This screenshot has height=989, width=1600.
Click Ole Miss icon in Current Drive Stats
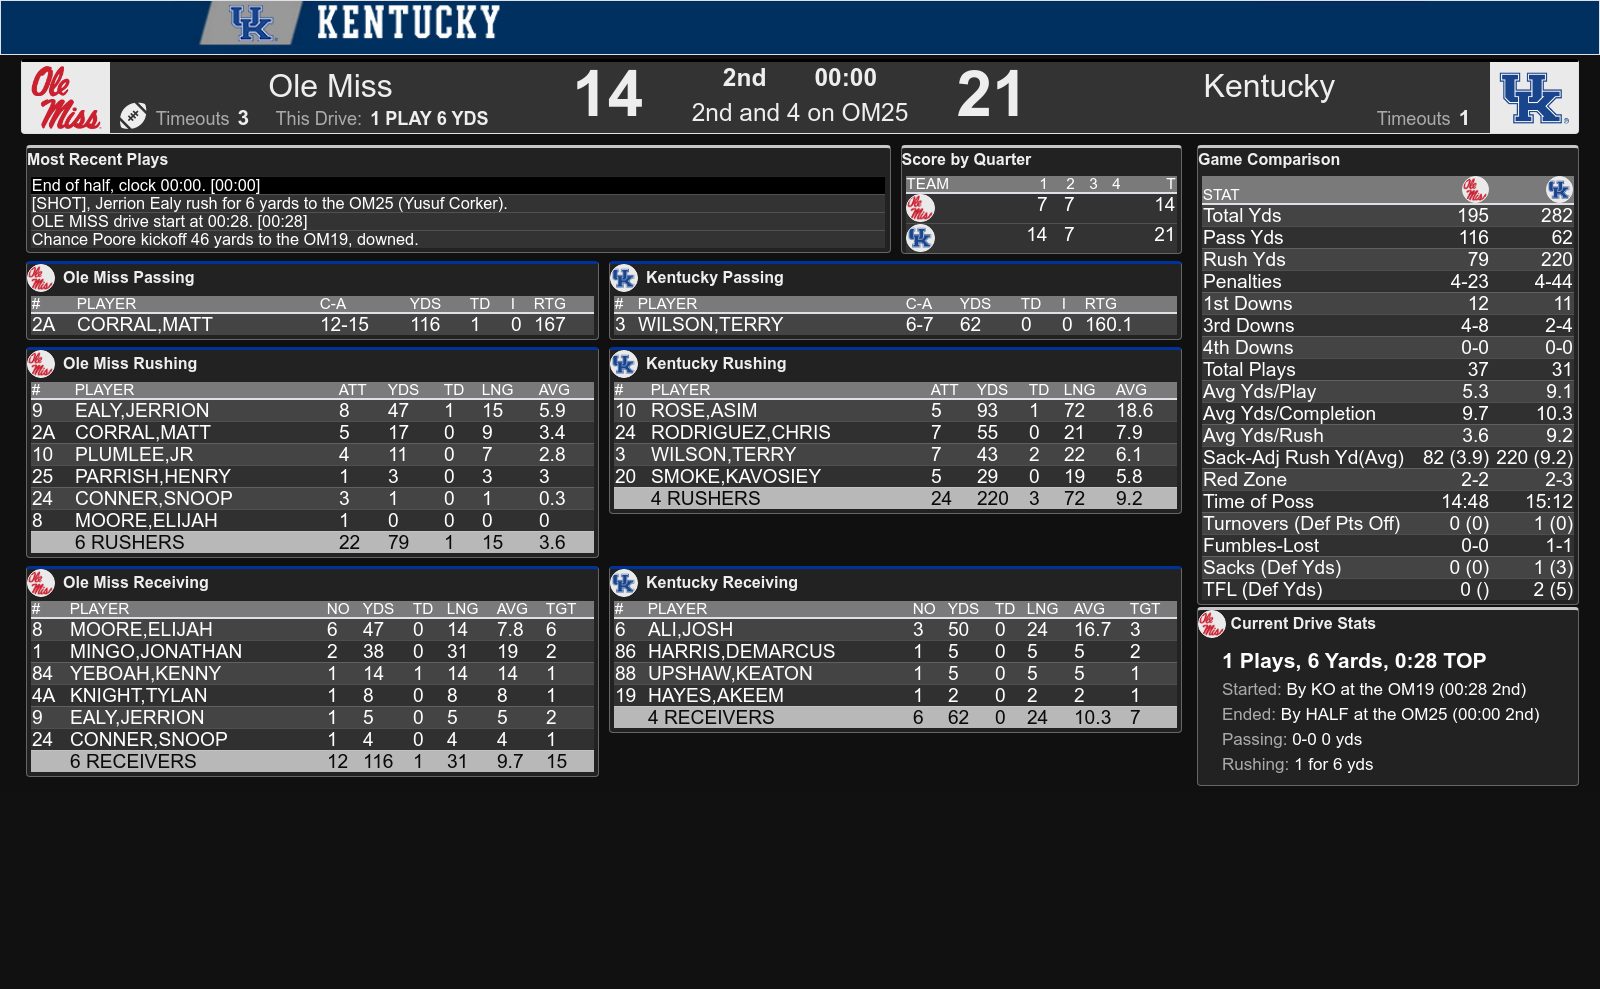(x=1211, y=624)
